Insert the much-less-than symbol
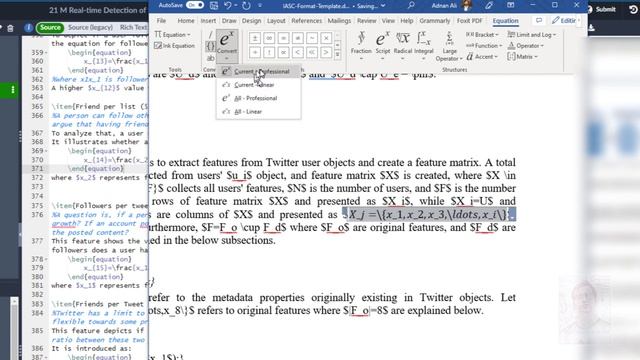 pyautogui.click(x=312, y=52)
